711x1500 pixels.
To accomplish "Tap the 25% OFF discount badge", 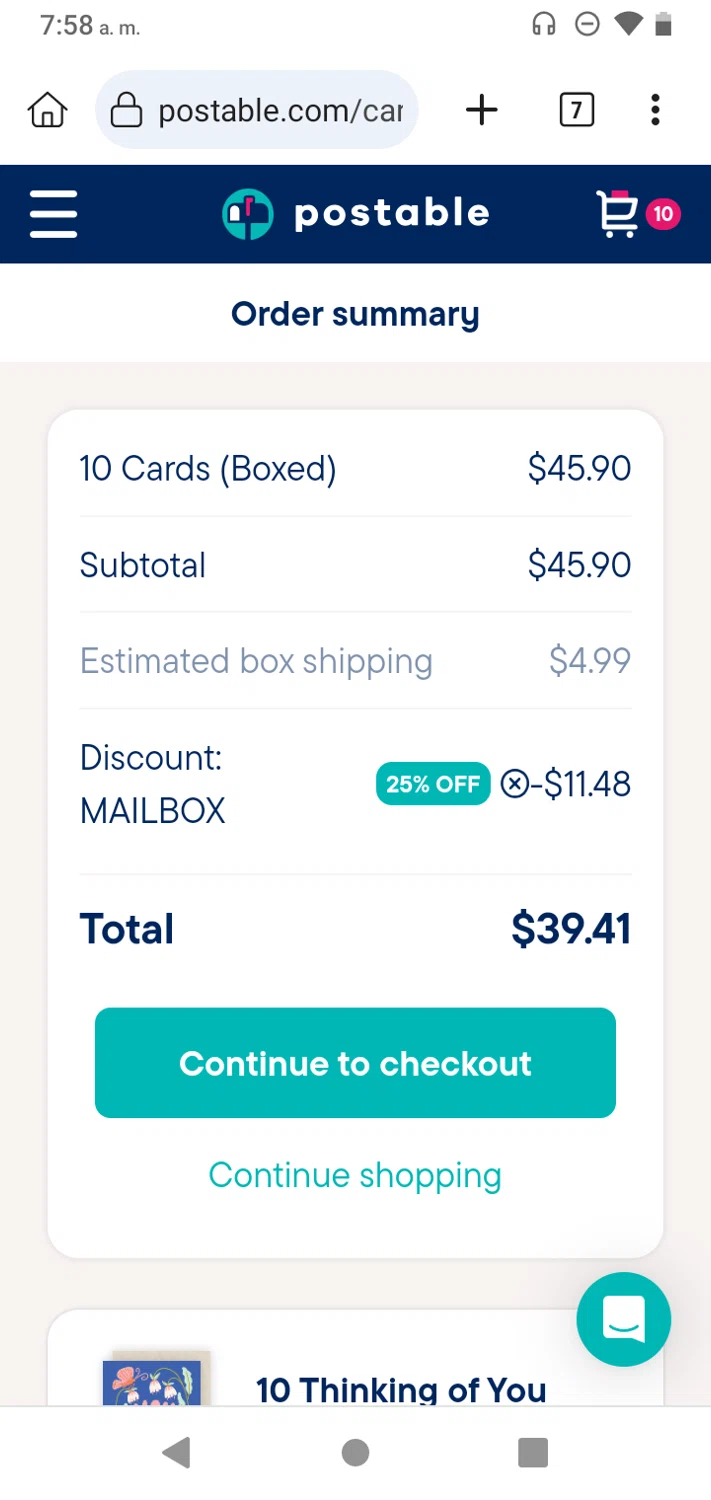I will point(433,784).
